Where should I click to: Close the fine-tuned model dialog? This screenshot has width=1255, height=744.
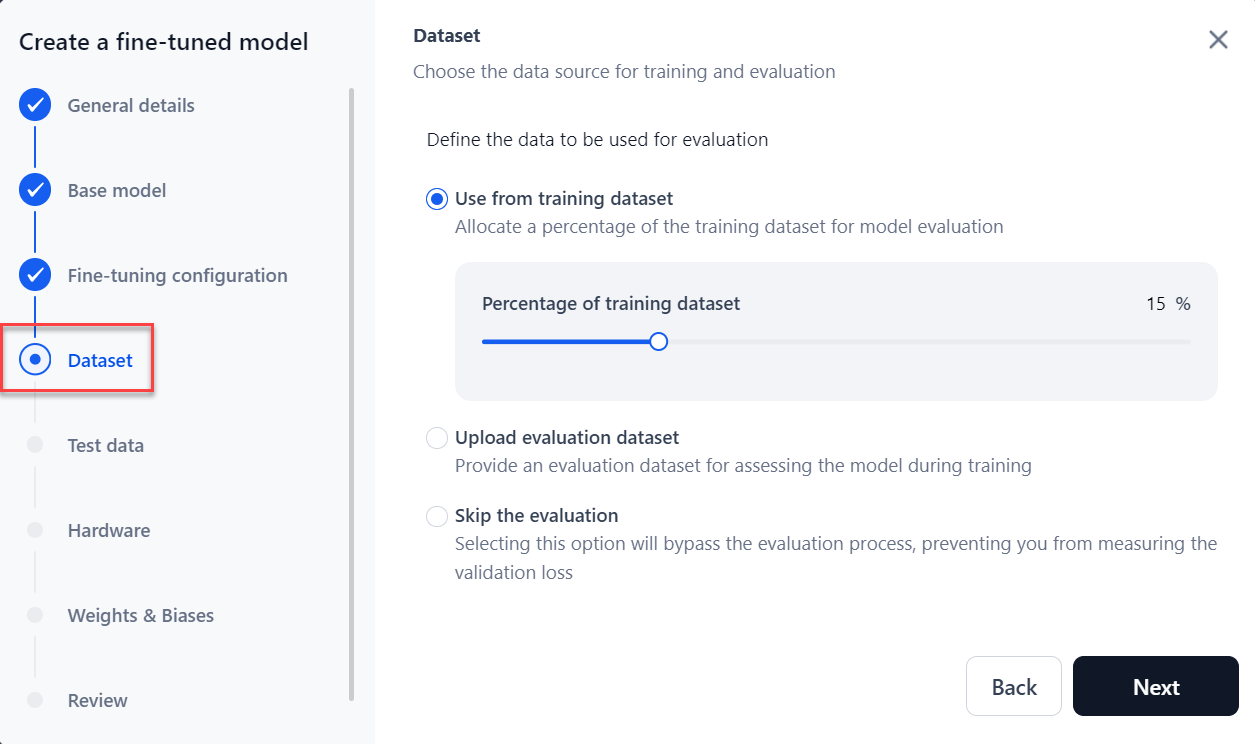1218,40
